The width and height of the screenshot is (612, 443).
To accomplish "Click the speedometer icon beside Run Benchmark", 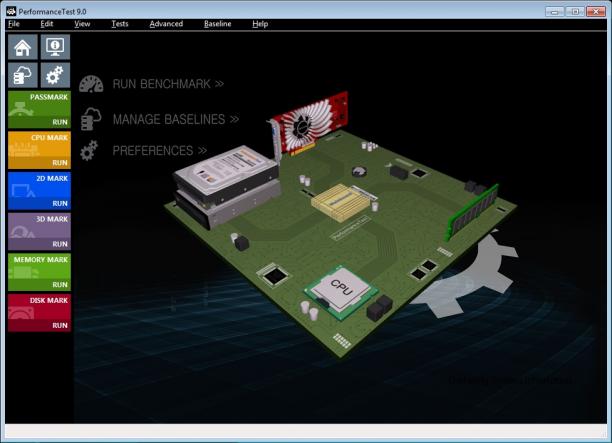I will pyautogui.click(x=91, y=84).
